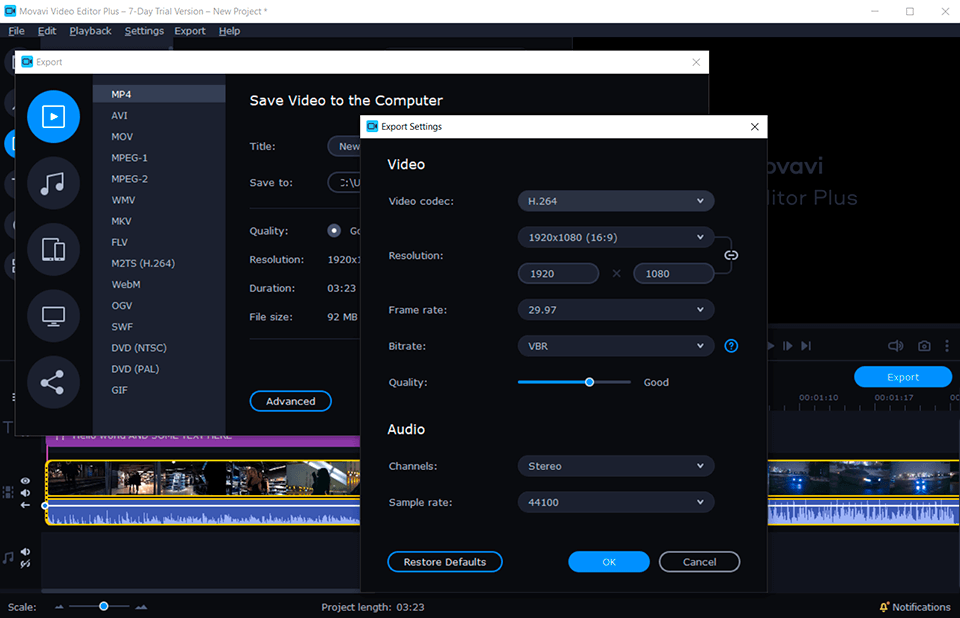Open the upload online share icon
Image resolution: width=960 pixels, height=618 pixels.
[53, 382]
